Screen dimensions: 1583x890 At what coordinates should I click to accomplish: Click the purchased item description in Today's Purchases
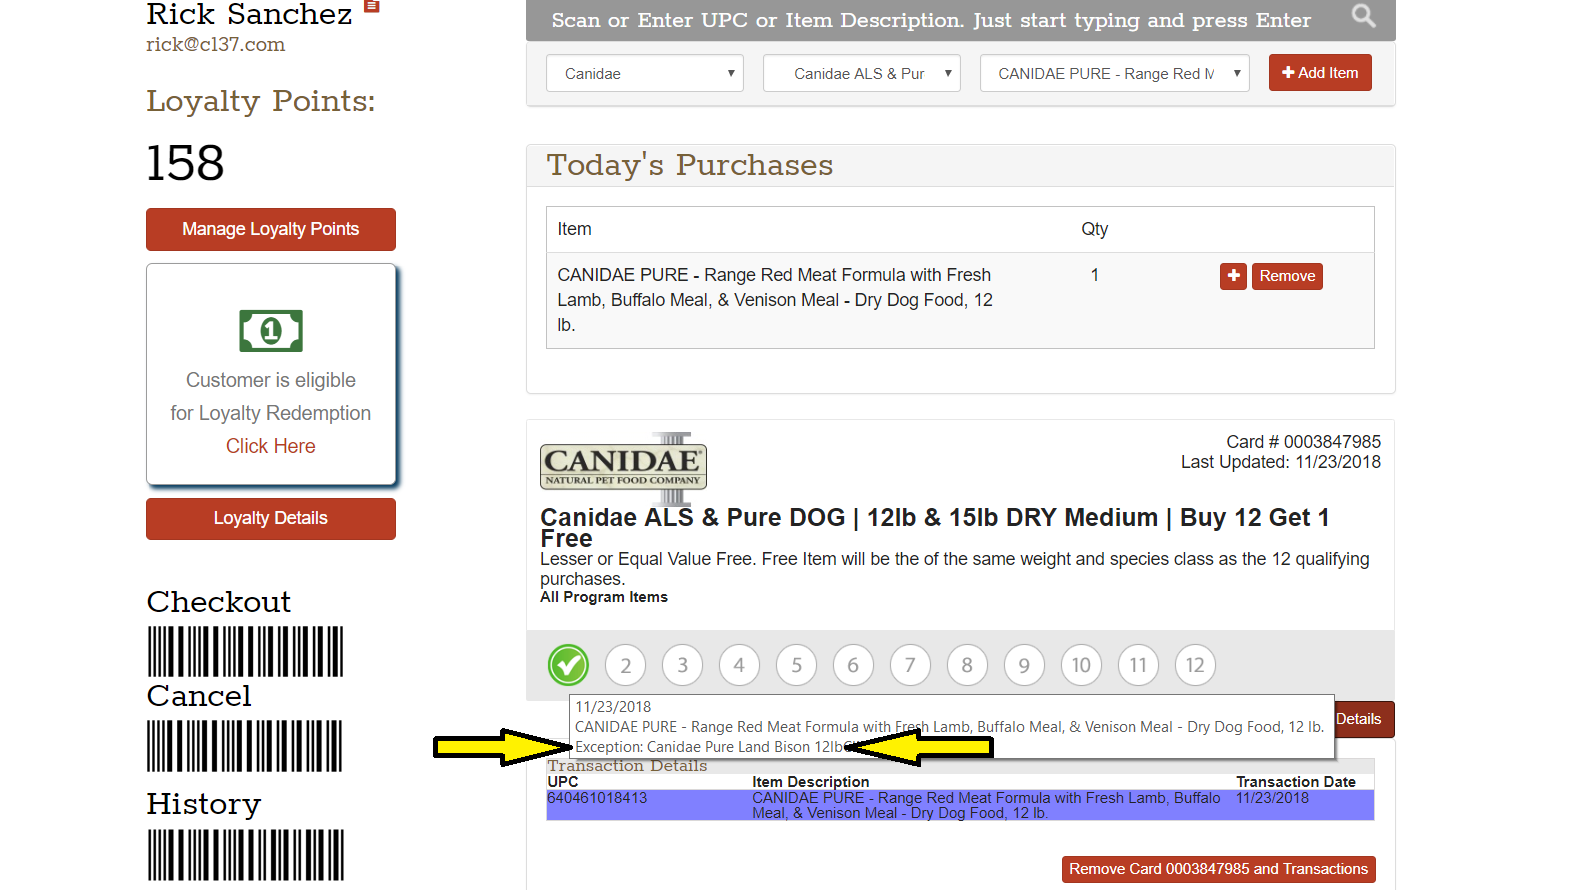point(775,300)
